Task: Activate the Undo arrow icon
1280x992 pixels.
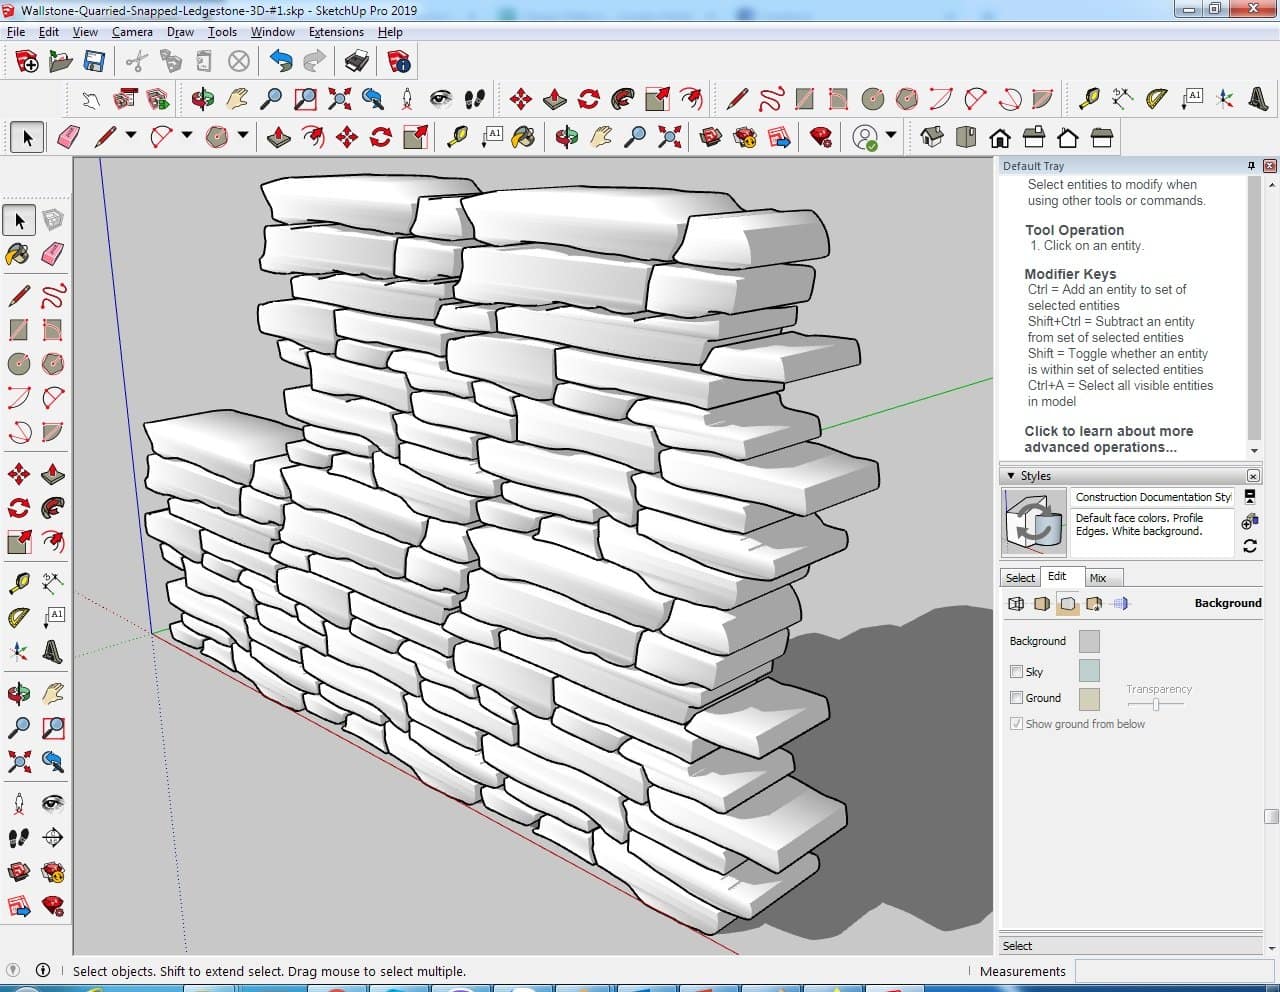Action: click(281, 62)
